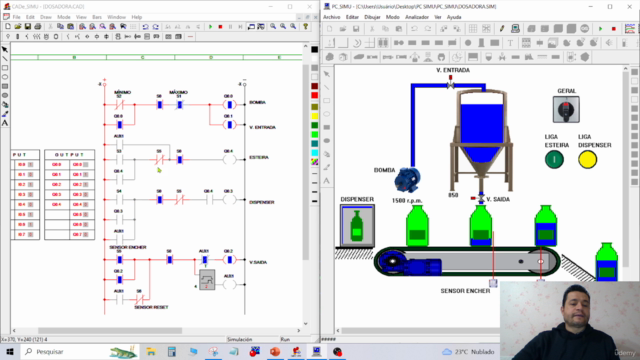Stop PC_SIMU simulation with red stop icon
This screenshot has height=360, width=640.
click(x=613, y=29)
